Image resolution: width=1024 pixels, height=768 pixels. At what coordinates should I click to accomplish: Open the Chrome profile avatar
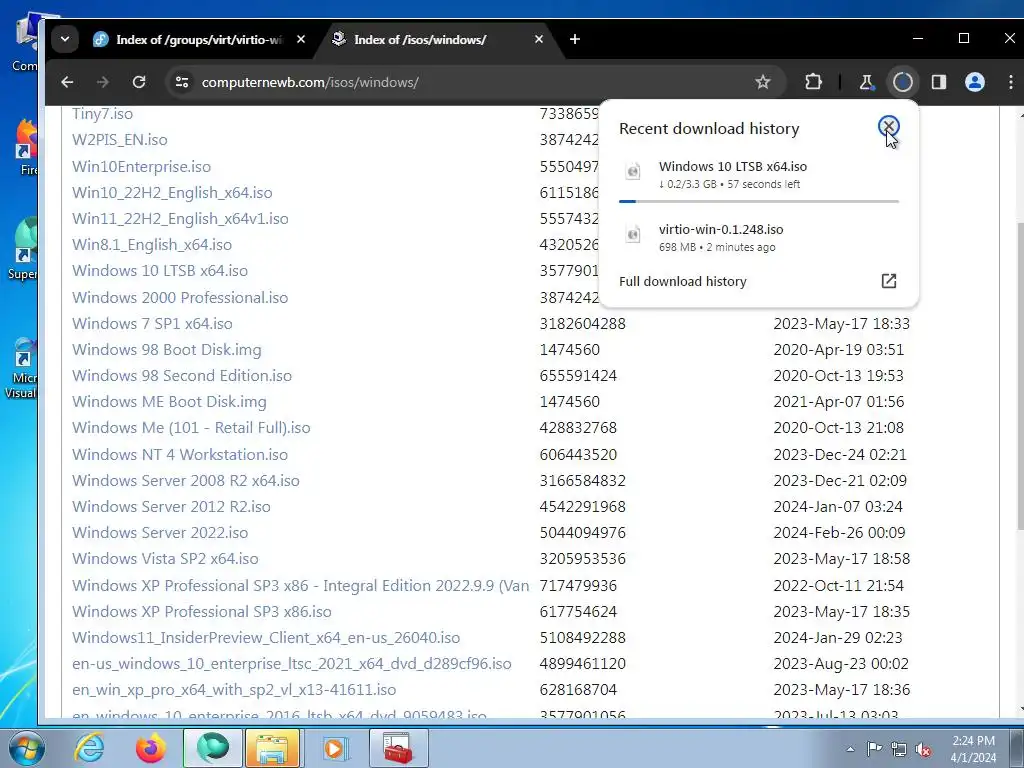974,82
